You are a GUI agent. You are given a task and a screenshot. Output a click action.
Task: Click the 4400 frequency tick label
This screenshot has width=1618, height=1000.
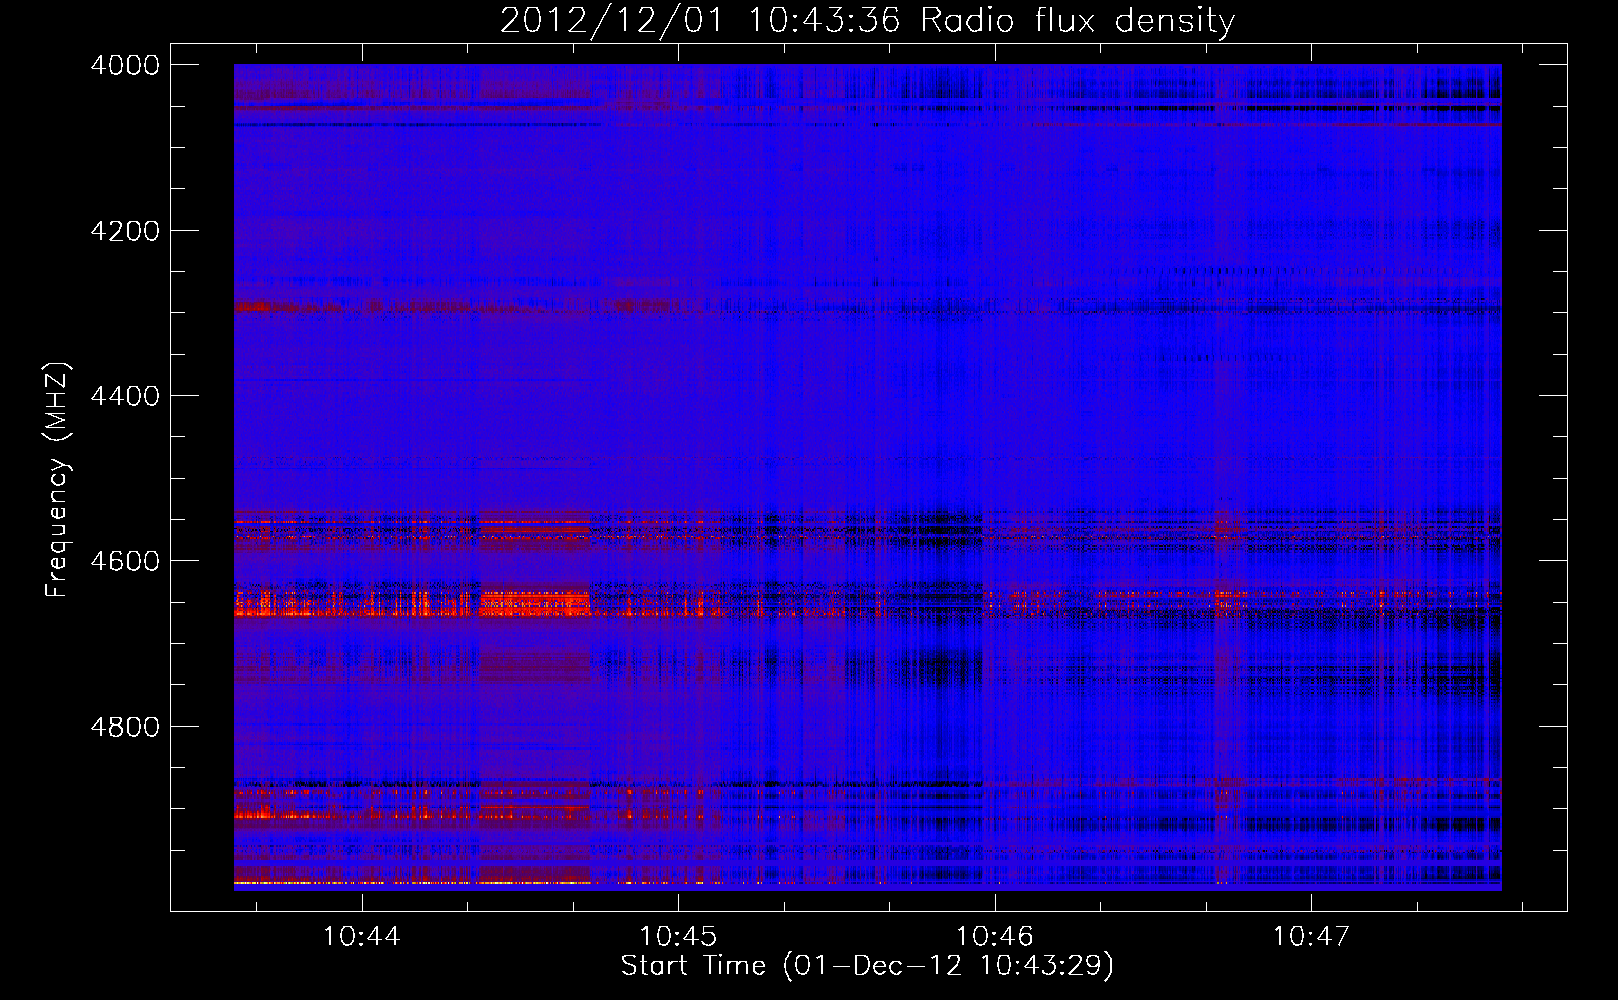click(125, 396)
